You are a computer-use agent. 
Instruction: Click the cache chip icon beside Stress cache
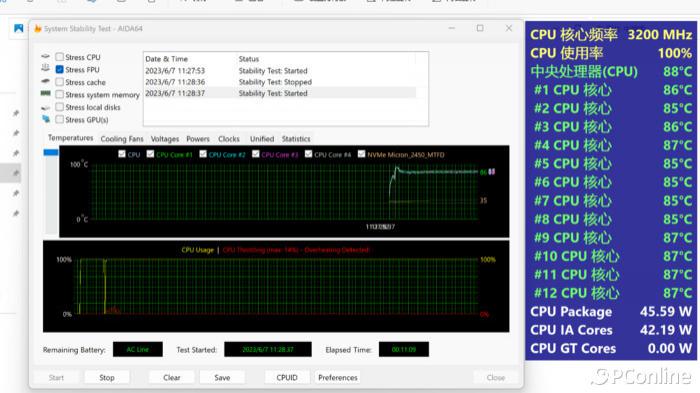pos(46,81)
